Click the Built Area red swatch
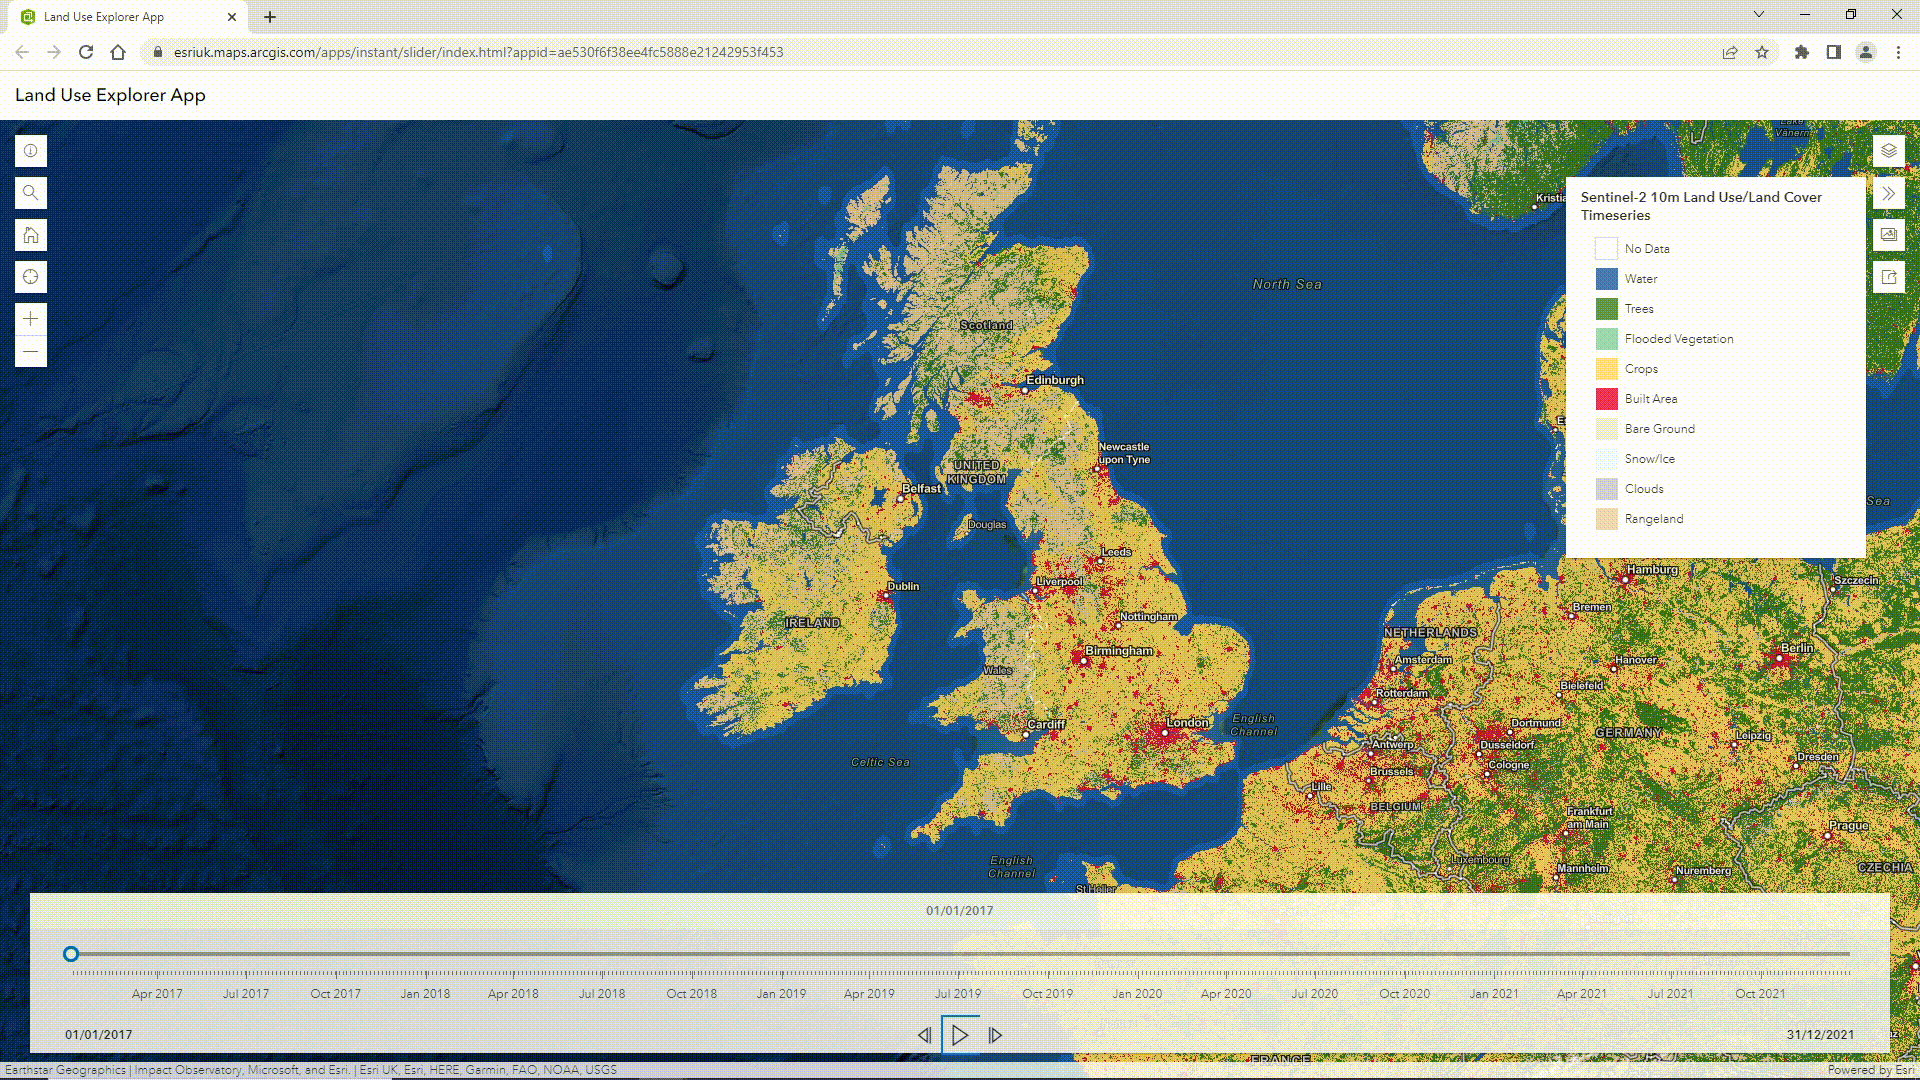This screenshot has width=1920, height=1080. click(x=1606, y=399)
